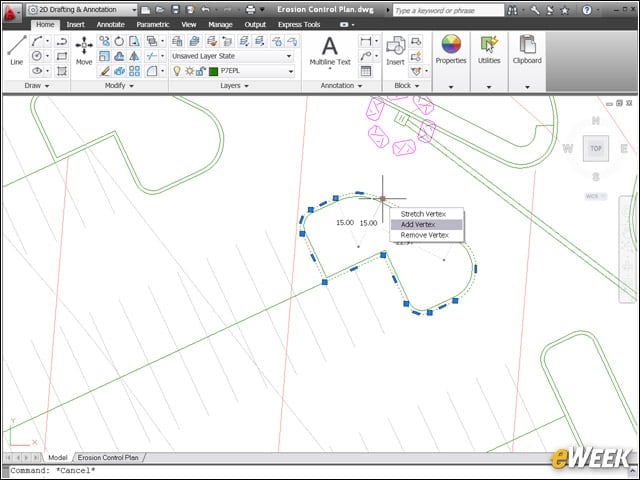Click the Clipboard panel button

[x=527, y=49]
